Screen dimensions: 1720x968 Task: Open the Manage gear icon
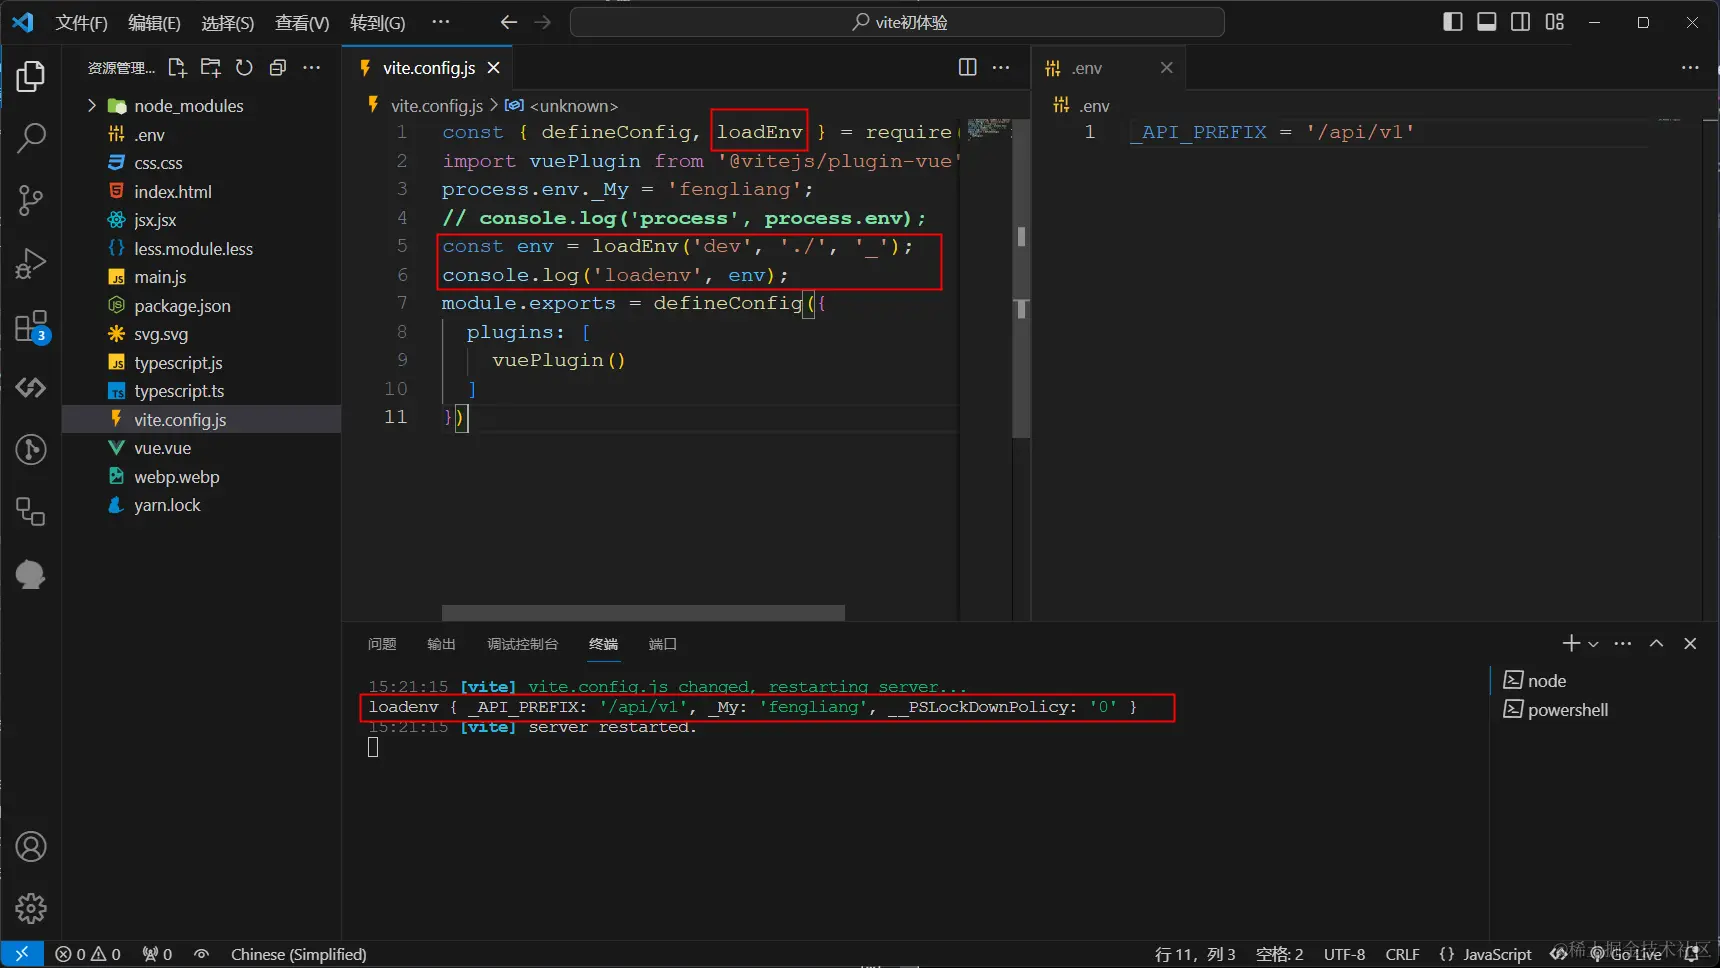(31, 908)
